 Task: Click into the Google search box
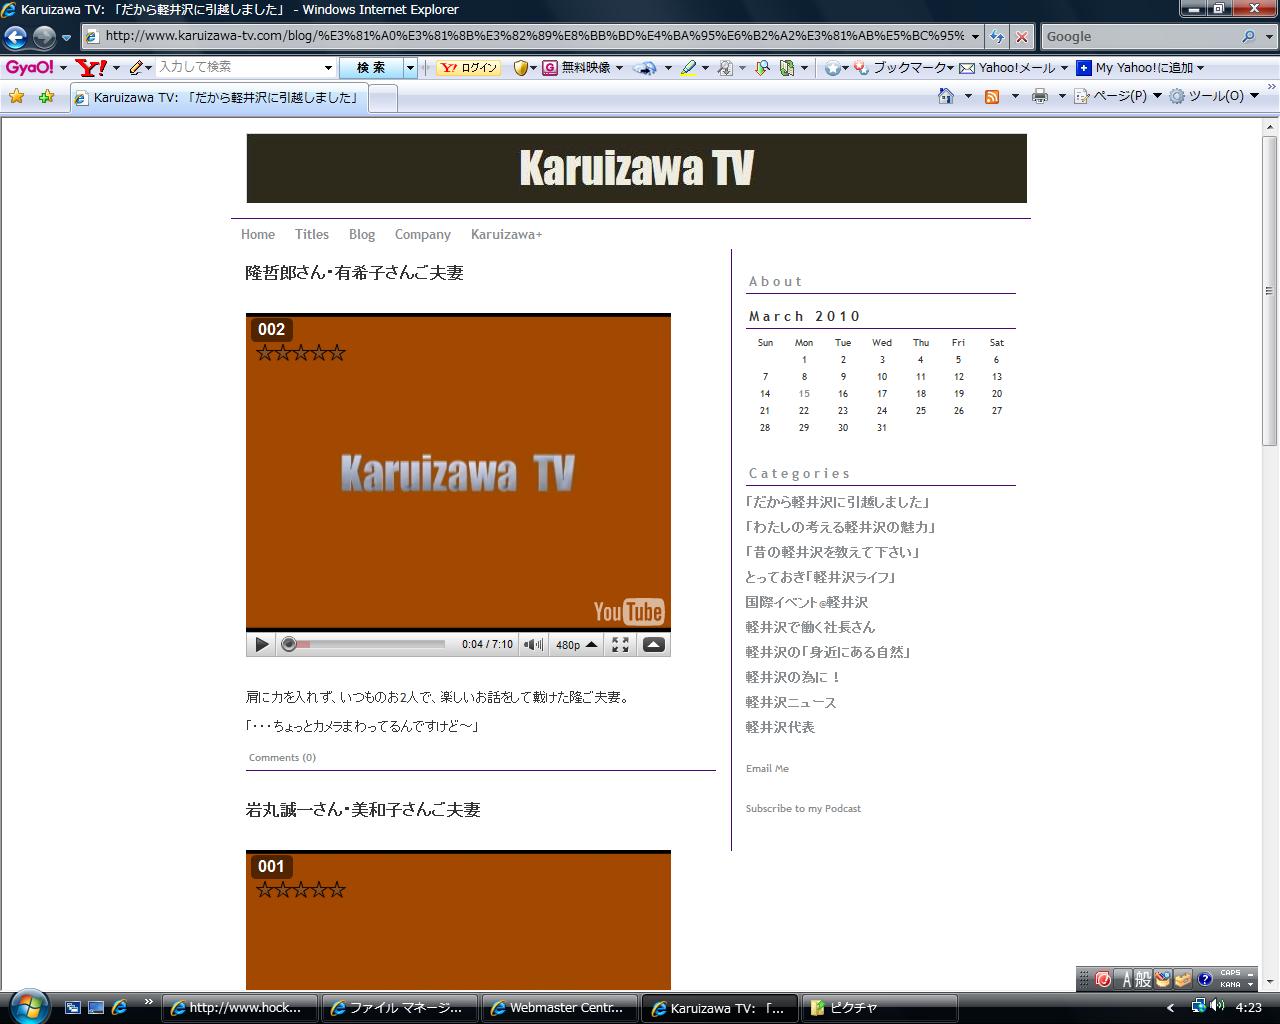click(x=1140, y=36)
